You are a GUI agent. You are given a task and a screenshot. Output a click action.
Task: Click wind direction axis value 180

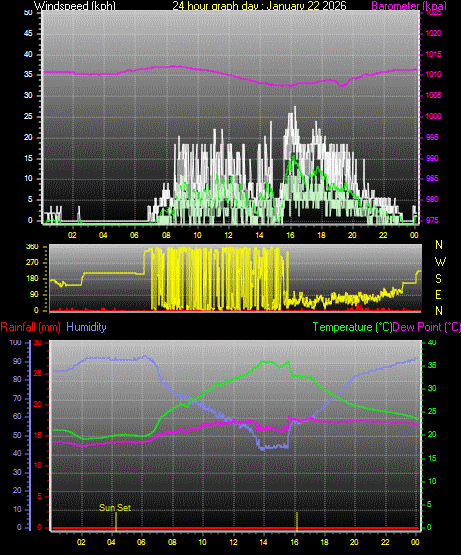[33, 279]
